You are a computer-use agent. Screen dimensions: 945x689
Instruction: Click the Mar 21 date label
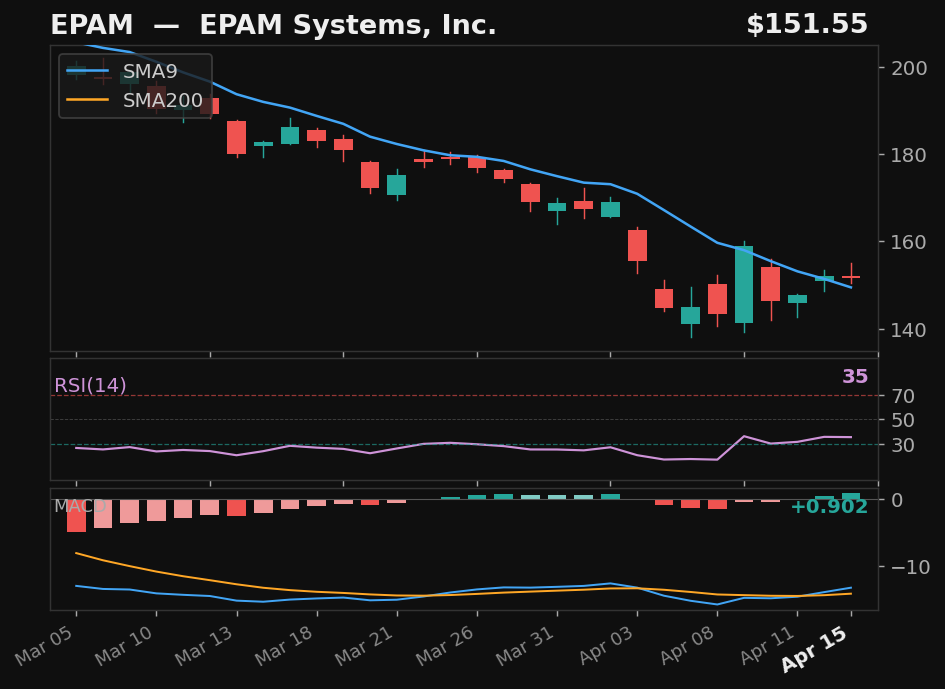click(x=365, y=645)
